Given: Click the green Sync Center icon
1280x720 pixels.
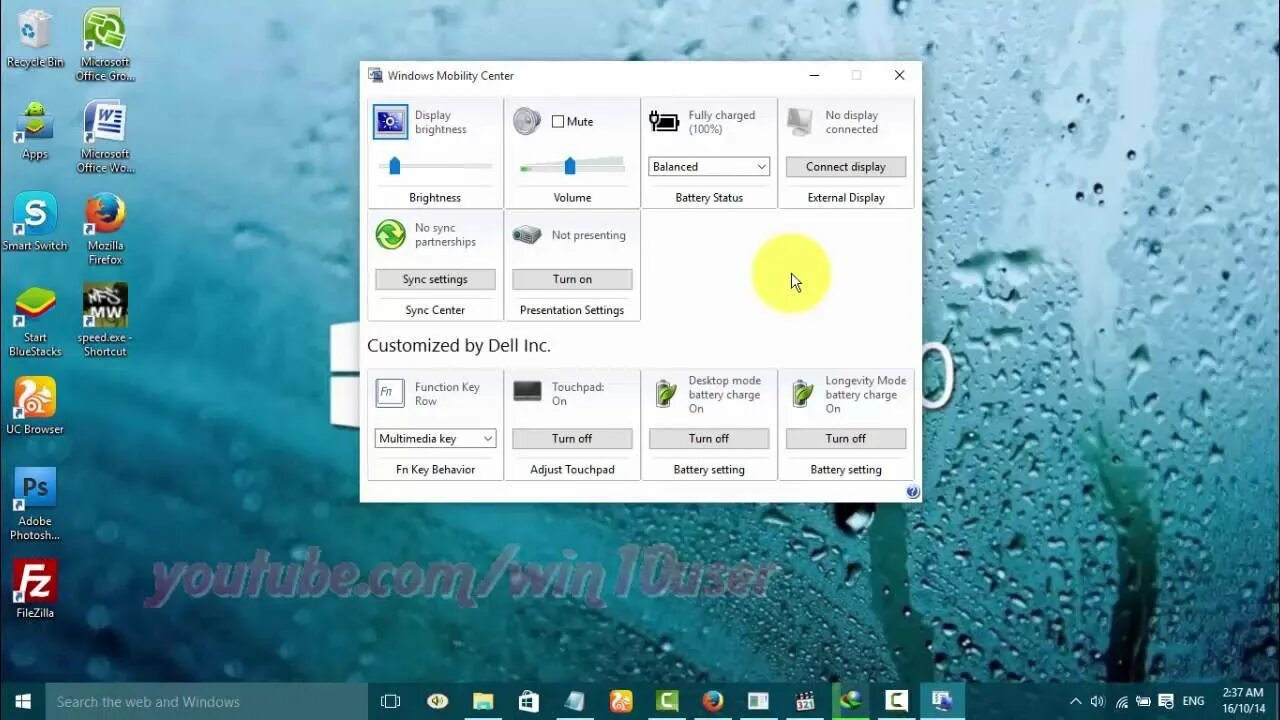Looking at the screenshot, I should pos(390,234).
